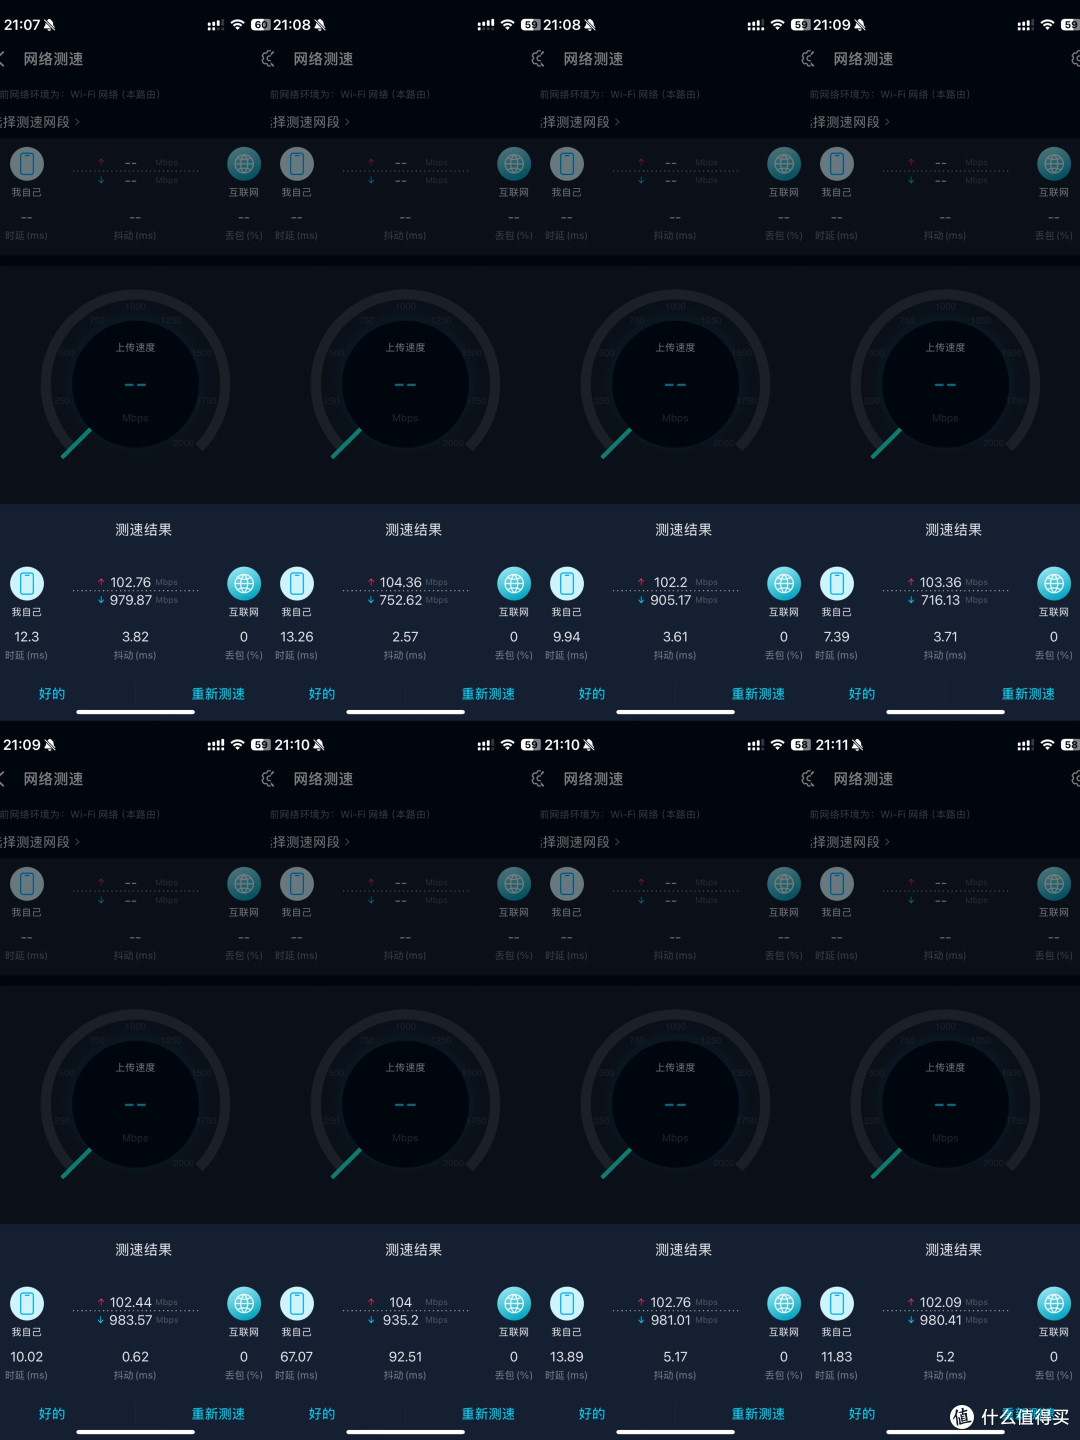This screenshot has width=1080, height=1440.
Task: Tap 重新测速 under the 905.17 Mbps result
Action: click(758, 694)
